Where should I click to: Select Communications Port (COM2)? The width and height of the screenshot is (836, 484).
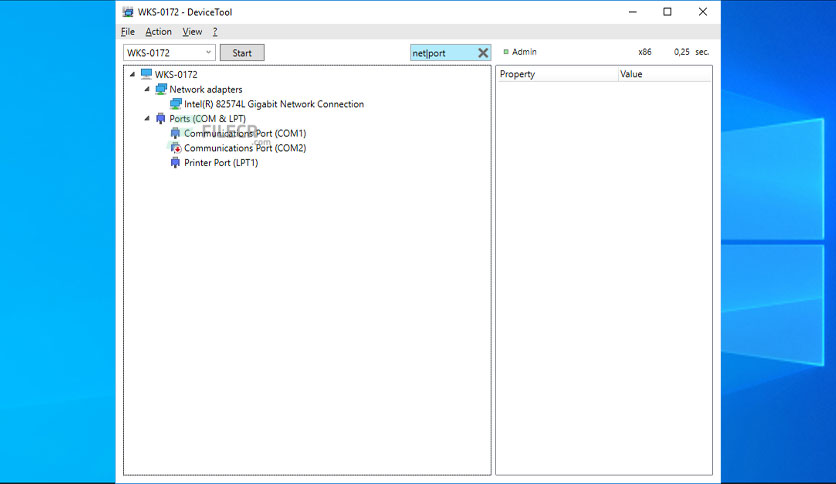[x=245, y=148]
